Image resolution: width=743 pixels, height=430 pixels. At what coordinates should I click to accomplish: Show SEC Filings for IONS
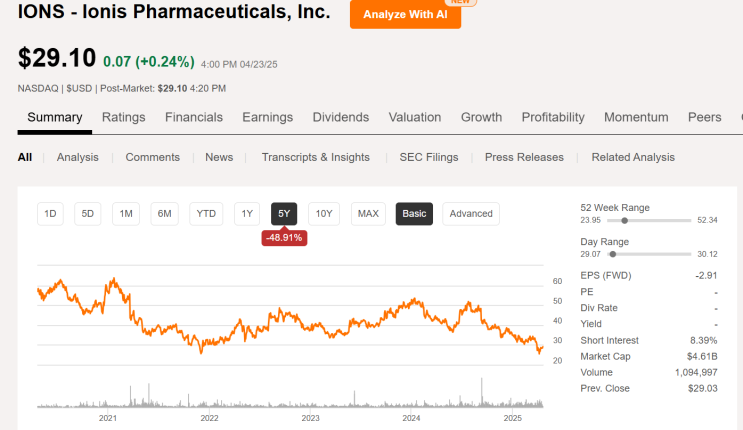click(427, 157)
